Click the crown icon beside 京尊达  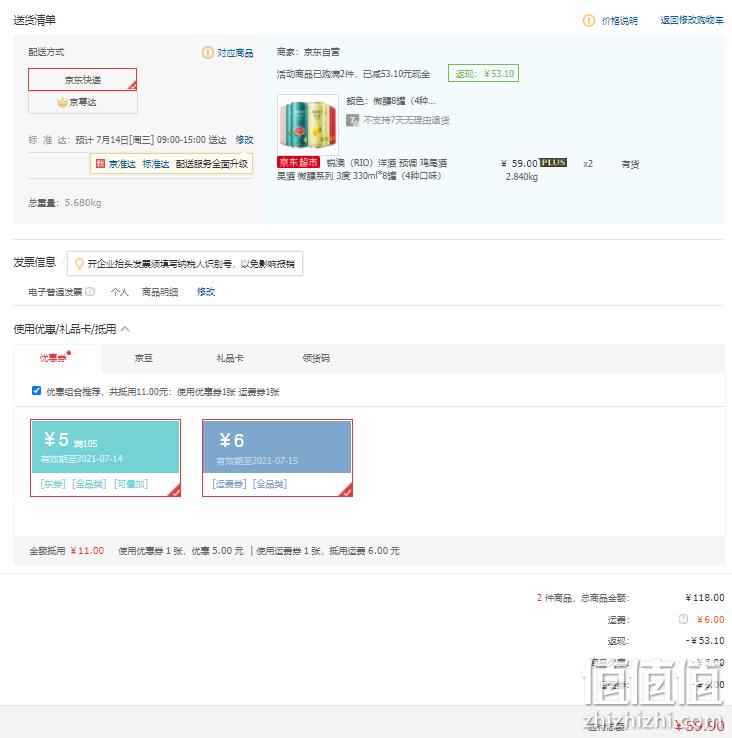click(x=62, y=102)
